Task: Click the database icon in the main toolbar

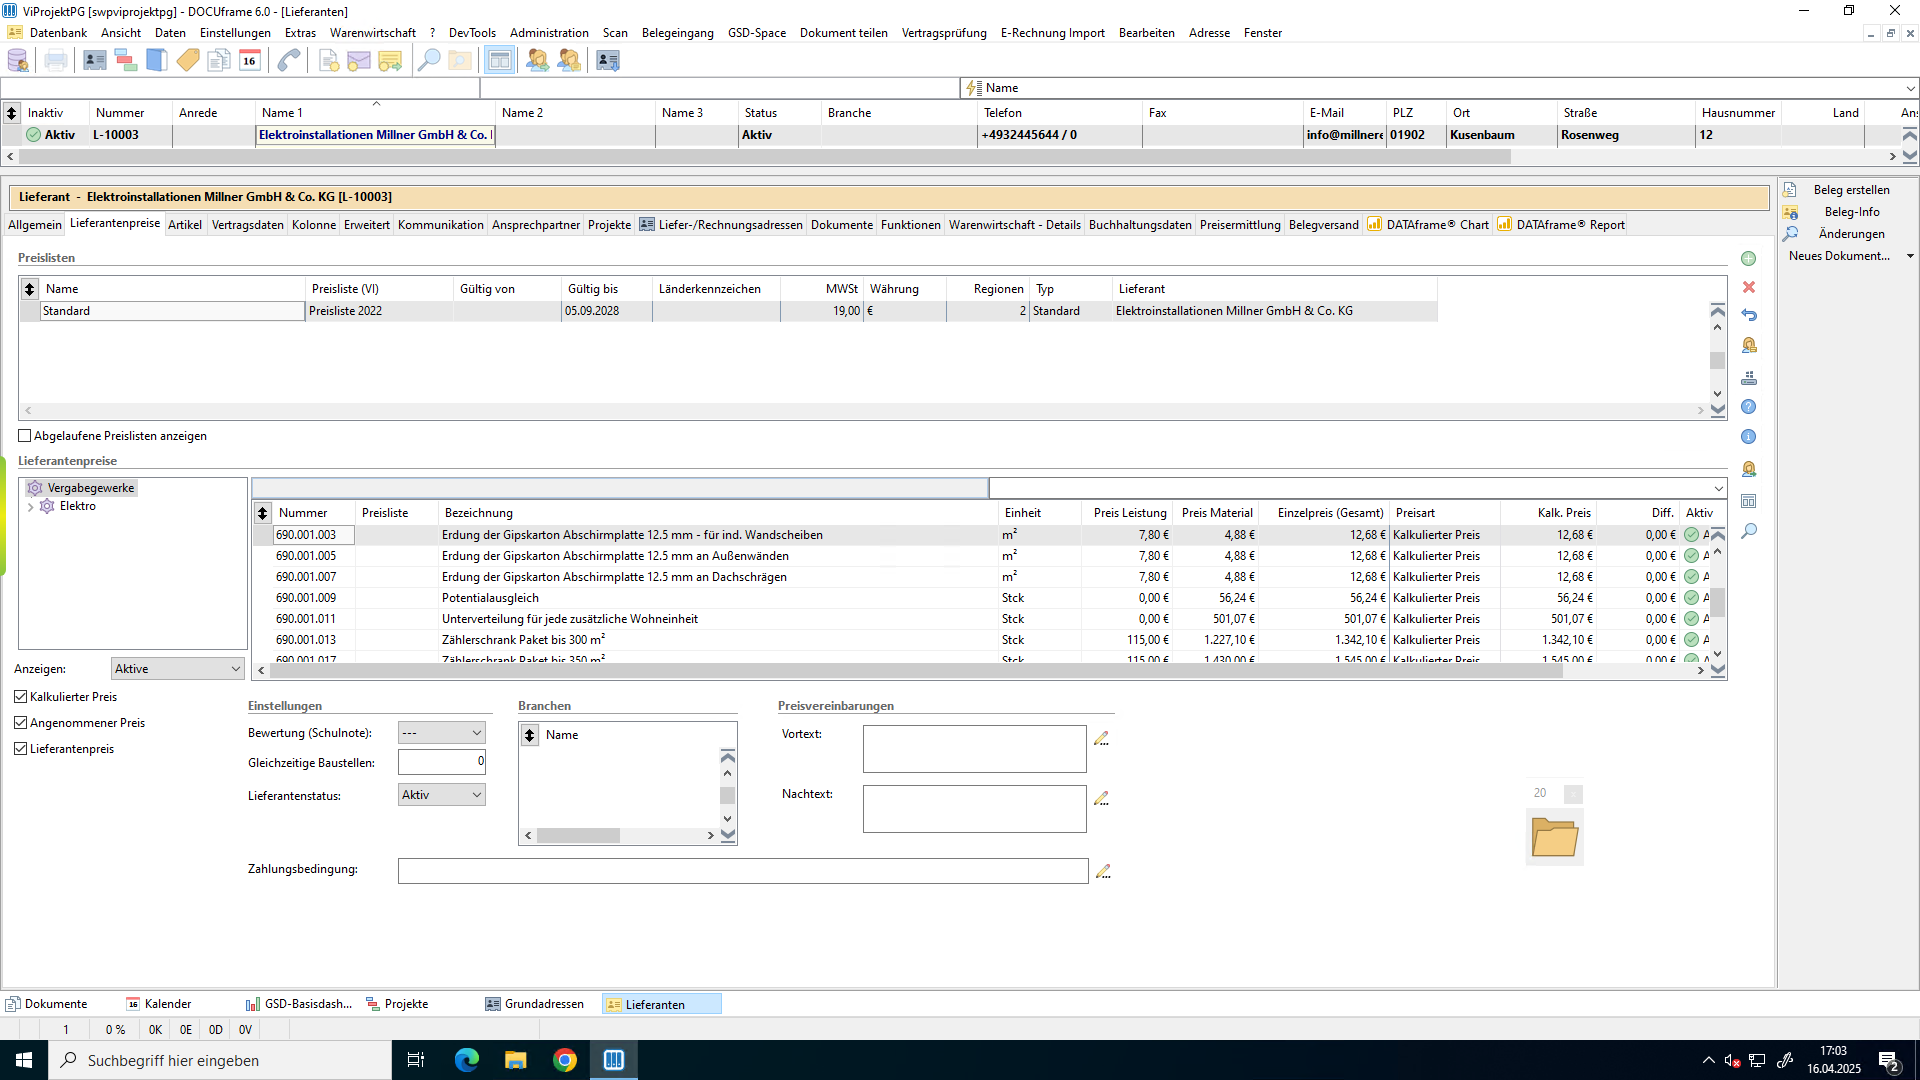Action: pyautogui.click(x=18, y=61)
